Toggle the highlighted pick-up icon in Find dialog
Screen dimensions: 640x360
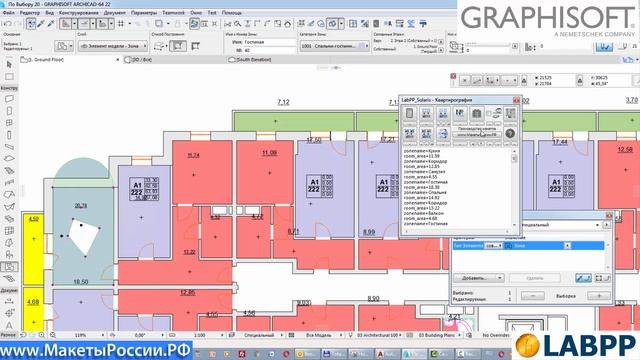pos(583,278)
